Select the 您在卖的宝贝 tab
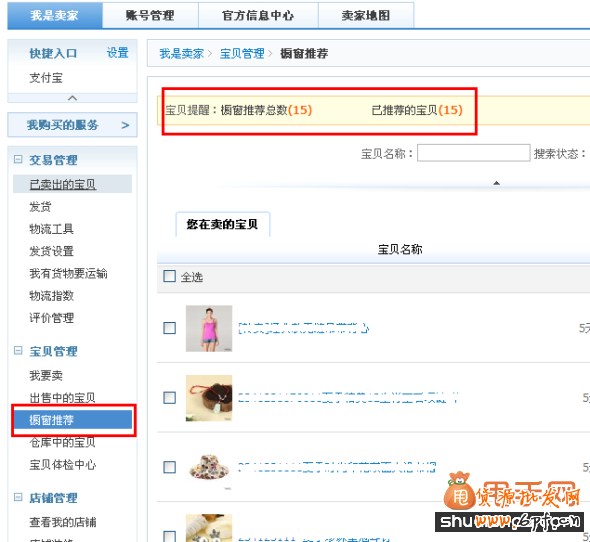The height and width of the screenshot is (542, 590). [x=222, y=224]
